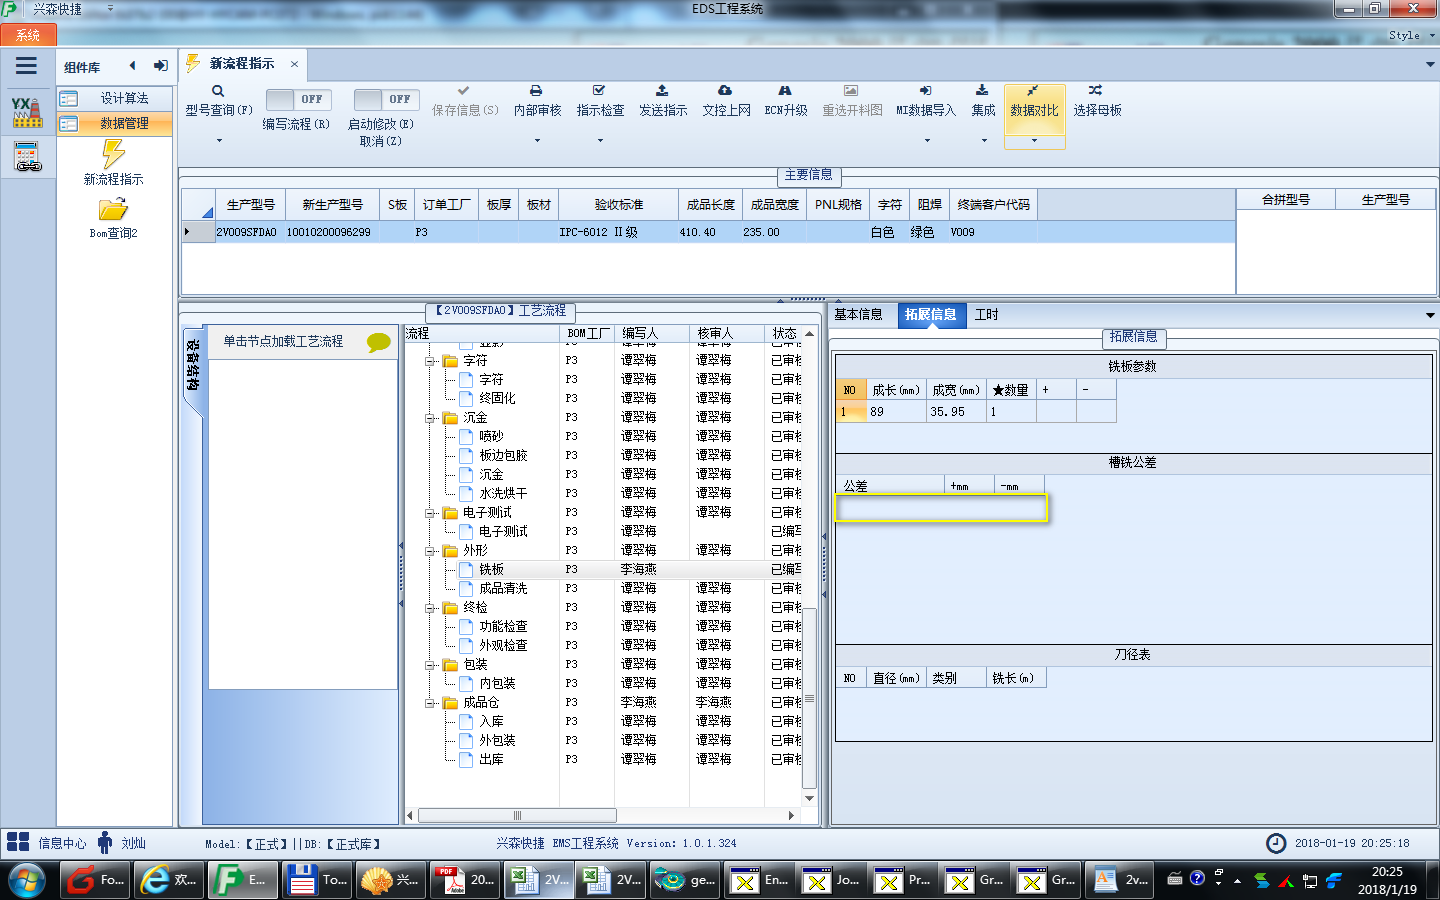Click the empty 公差 input row
This screenshot has height=900, width=1440.
click(x=940, y=508)
